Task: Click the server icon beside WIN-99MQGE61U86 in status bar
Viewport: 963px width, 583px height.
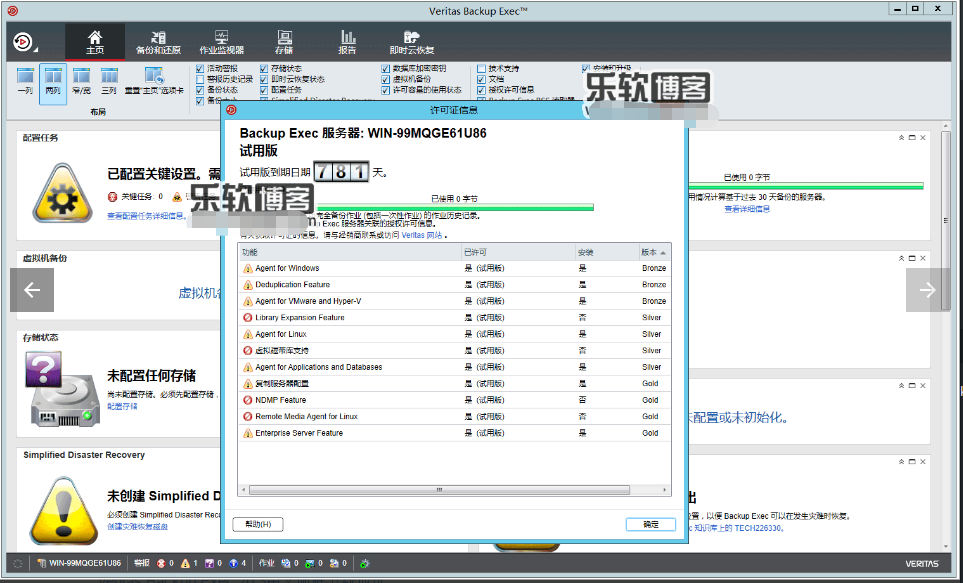Action: click(x=42, y=563)
